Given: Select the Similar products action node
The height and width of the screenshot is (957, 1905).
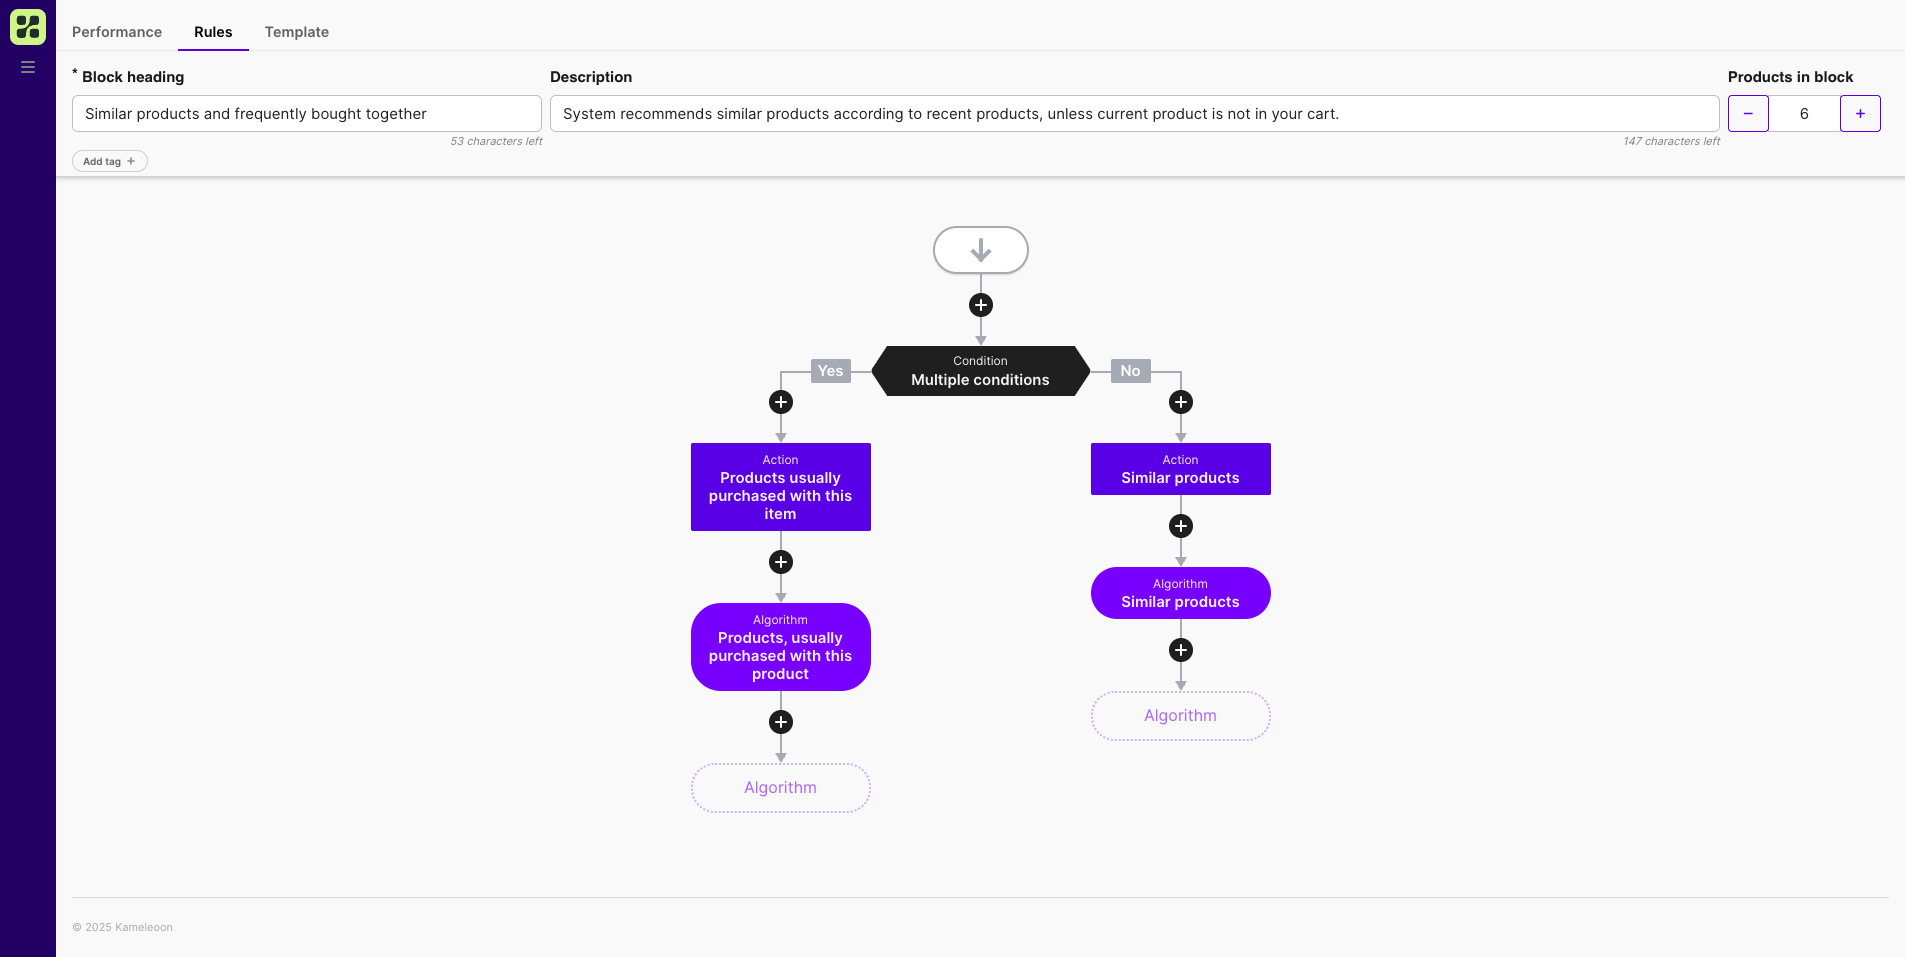Looking at the screenshot, I should click(1180, 469).
